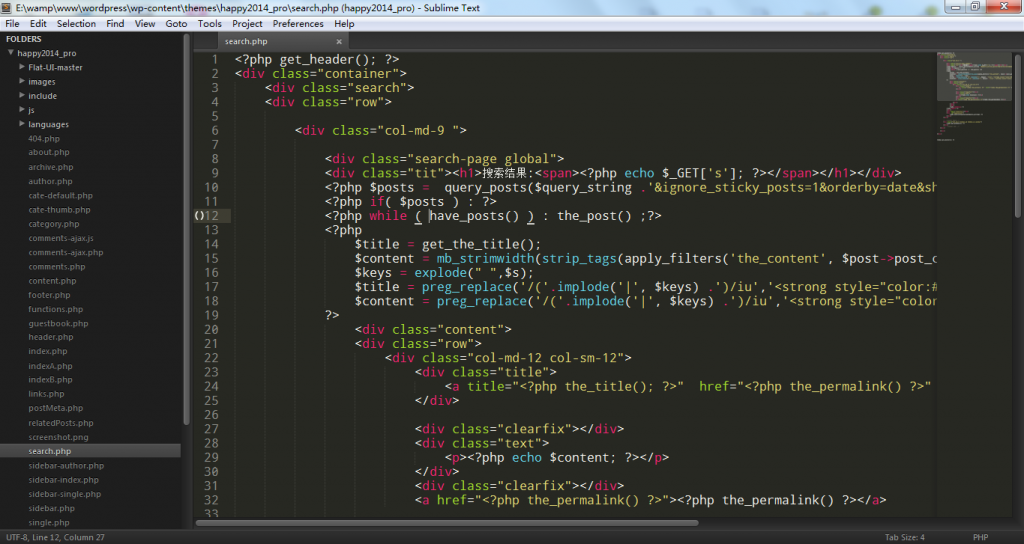Open sidebar-single.php in sidebar
Viewport: 1024px width, 544px height.
tap(65, 494)
